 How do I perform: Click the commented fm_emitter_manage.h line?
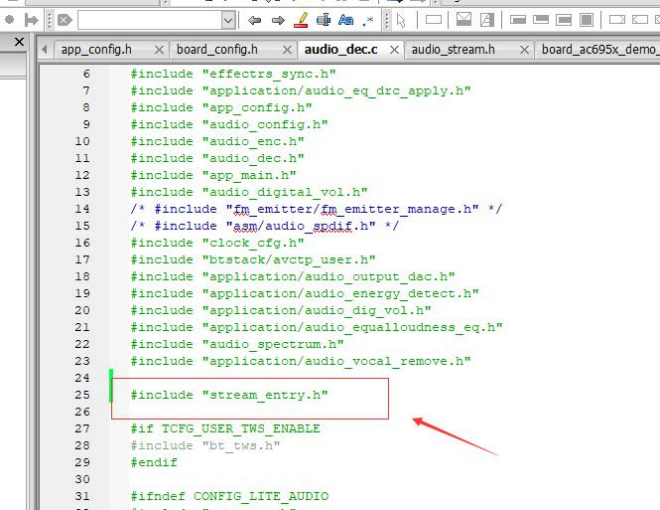[316, 209]
